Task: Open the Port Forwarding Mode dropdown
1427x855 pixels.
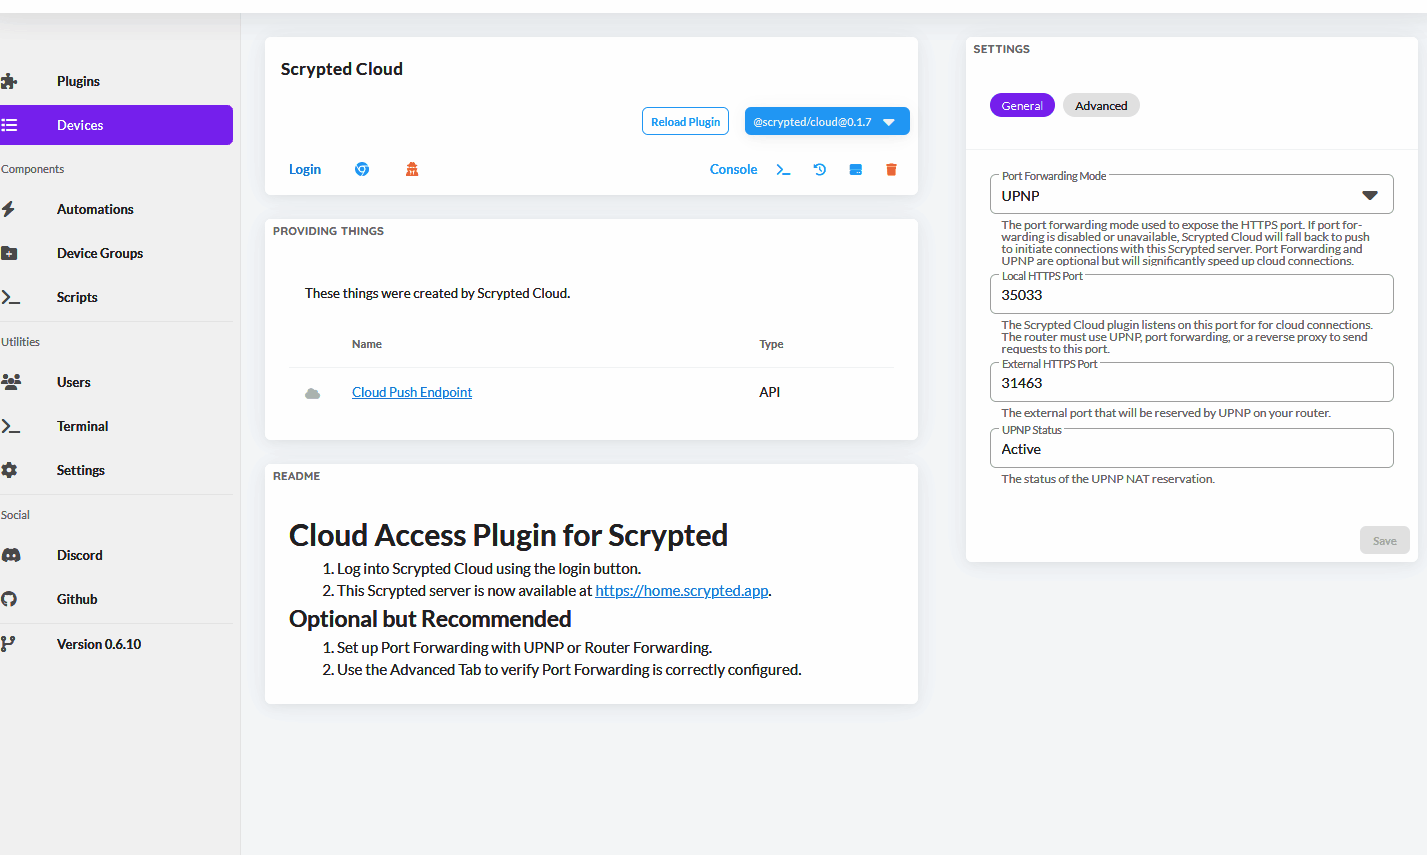Action: coord(1191,194)
